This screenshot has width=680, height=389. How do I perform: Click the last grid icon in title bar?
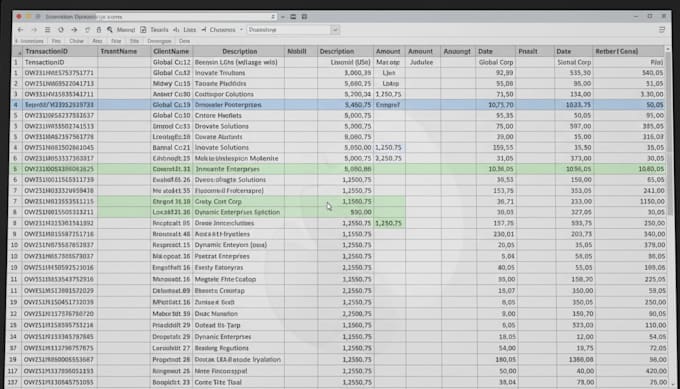[x=304, y=16]
